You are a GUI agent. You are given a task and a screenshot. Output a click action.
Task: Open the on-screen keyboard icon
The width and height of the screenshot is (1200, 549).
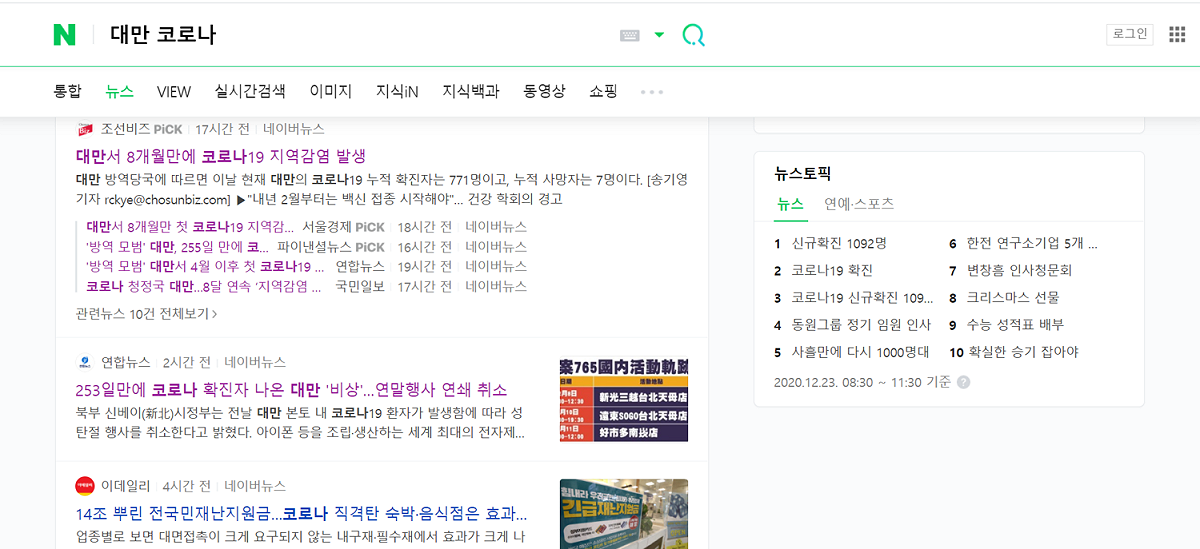click(630, 35)
